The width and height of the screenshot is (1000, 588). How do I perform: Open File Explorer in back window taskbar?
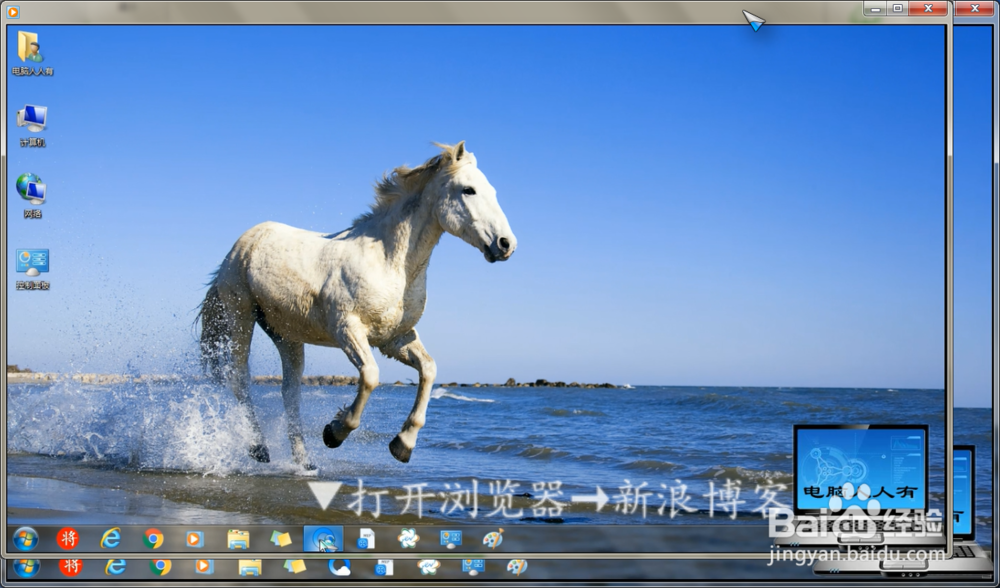point(249,568)
